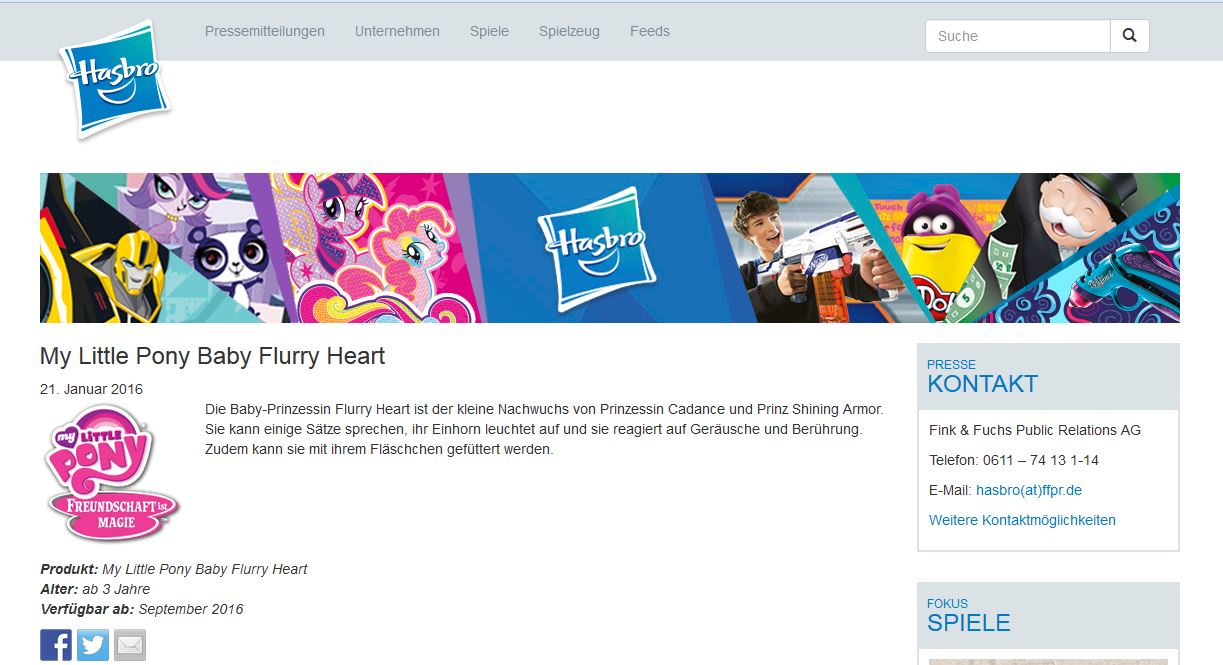This screenshot has width=1223, height=665.
Task: Click the My Little Pony logo image
Action: coord(112,472)
